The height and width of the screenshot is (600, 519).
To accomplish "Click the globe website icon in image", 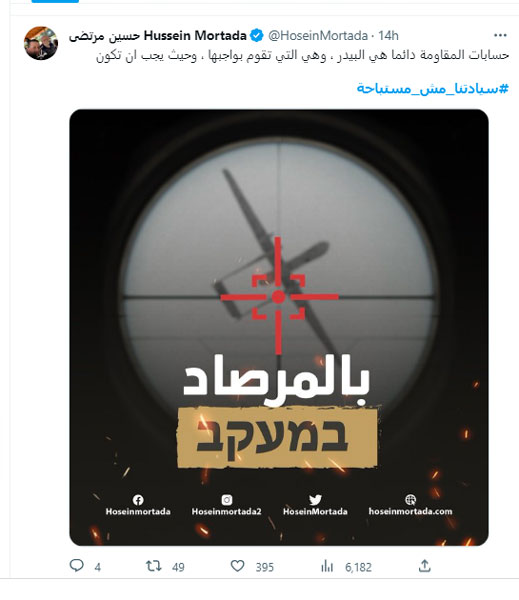I will (x=410, y=500).
